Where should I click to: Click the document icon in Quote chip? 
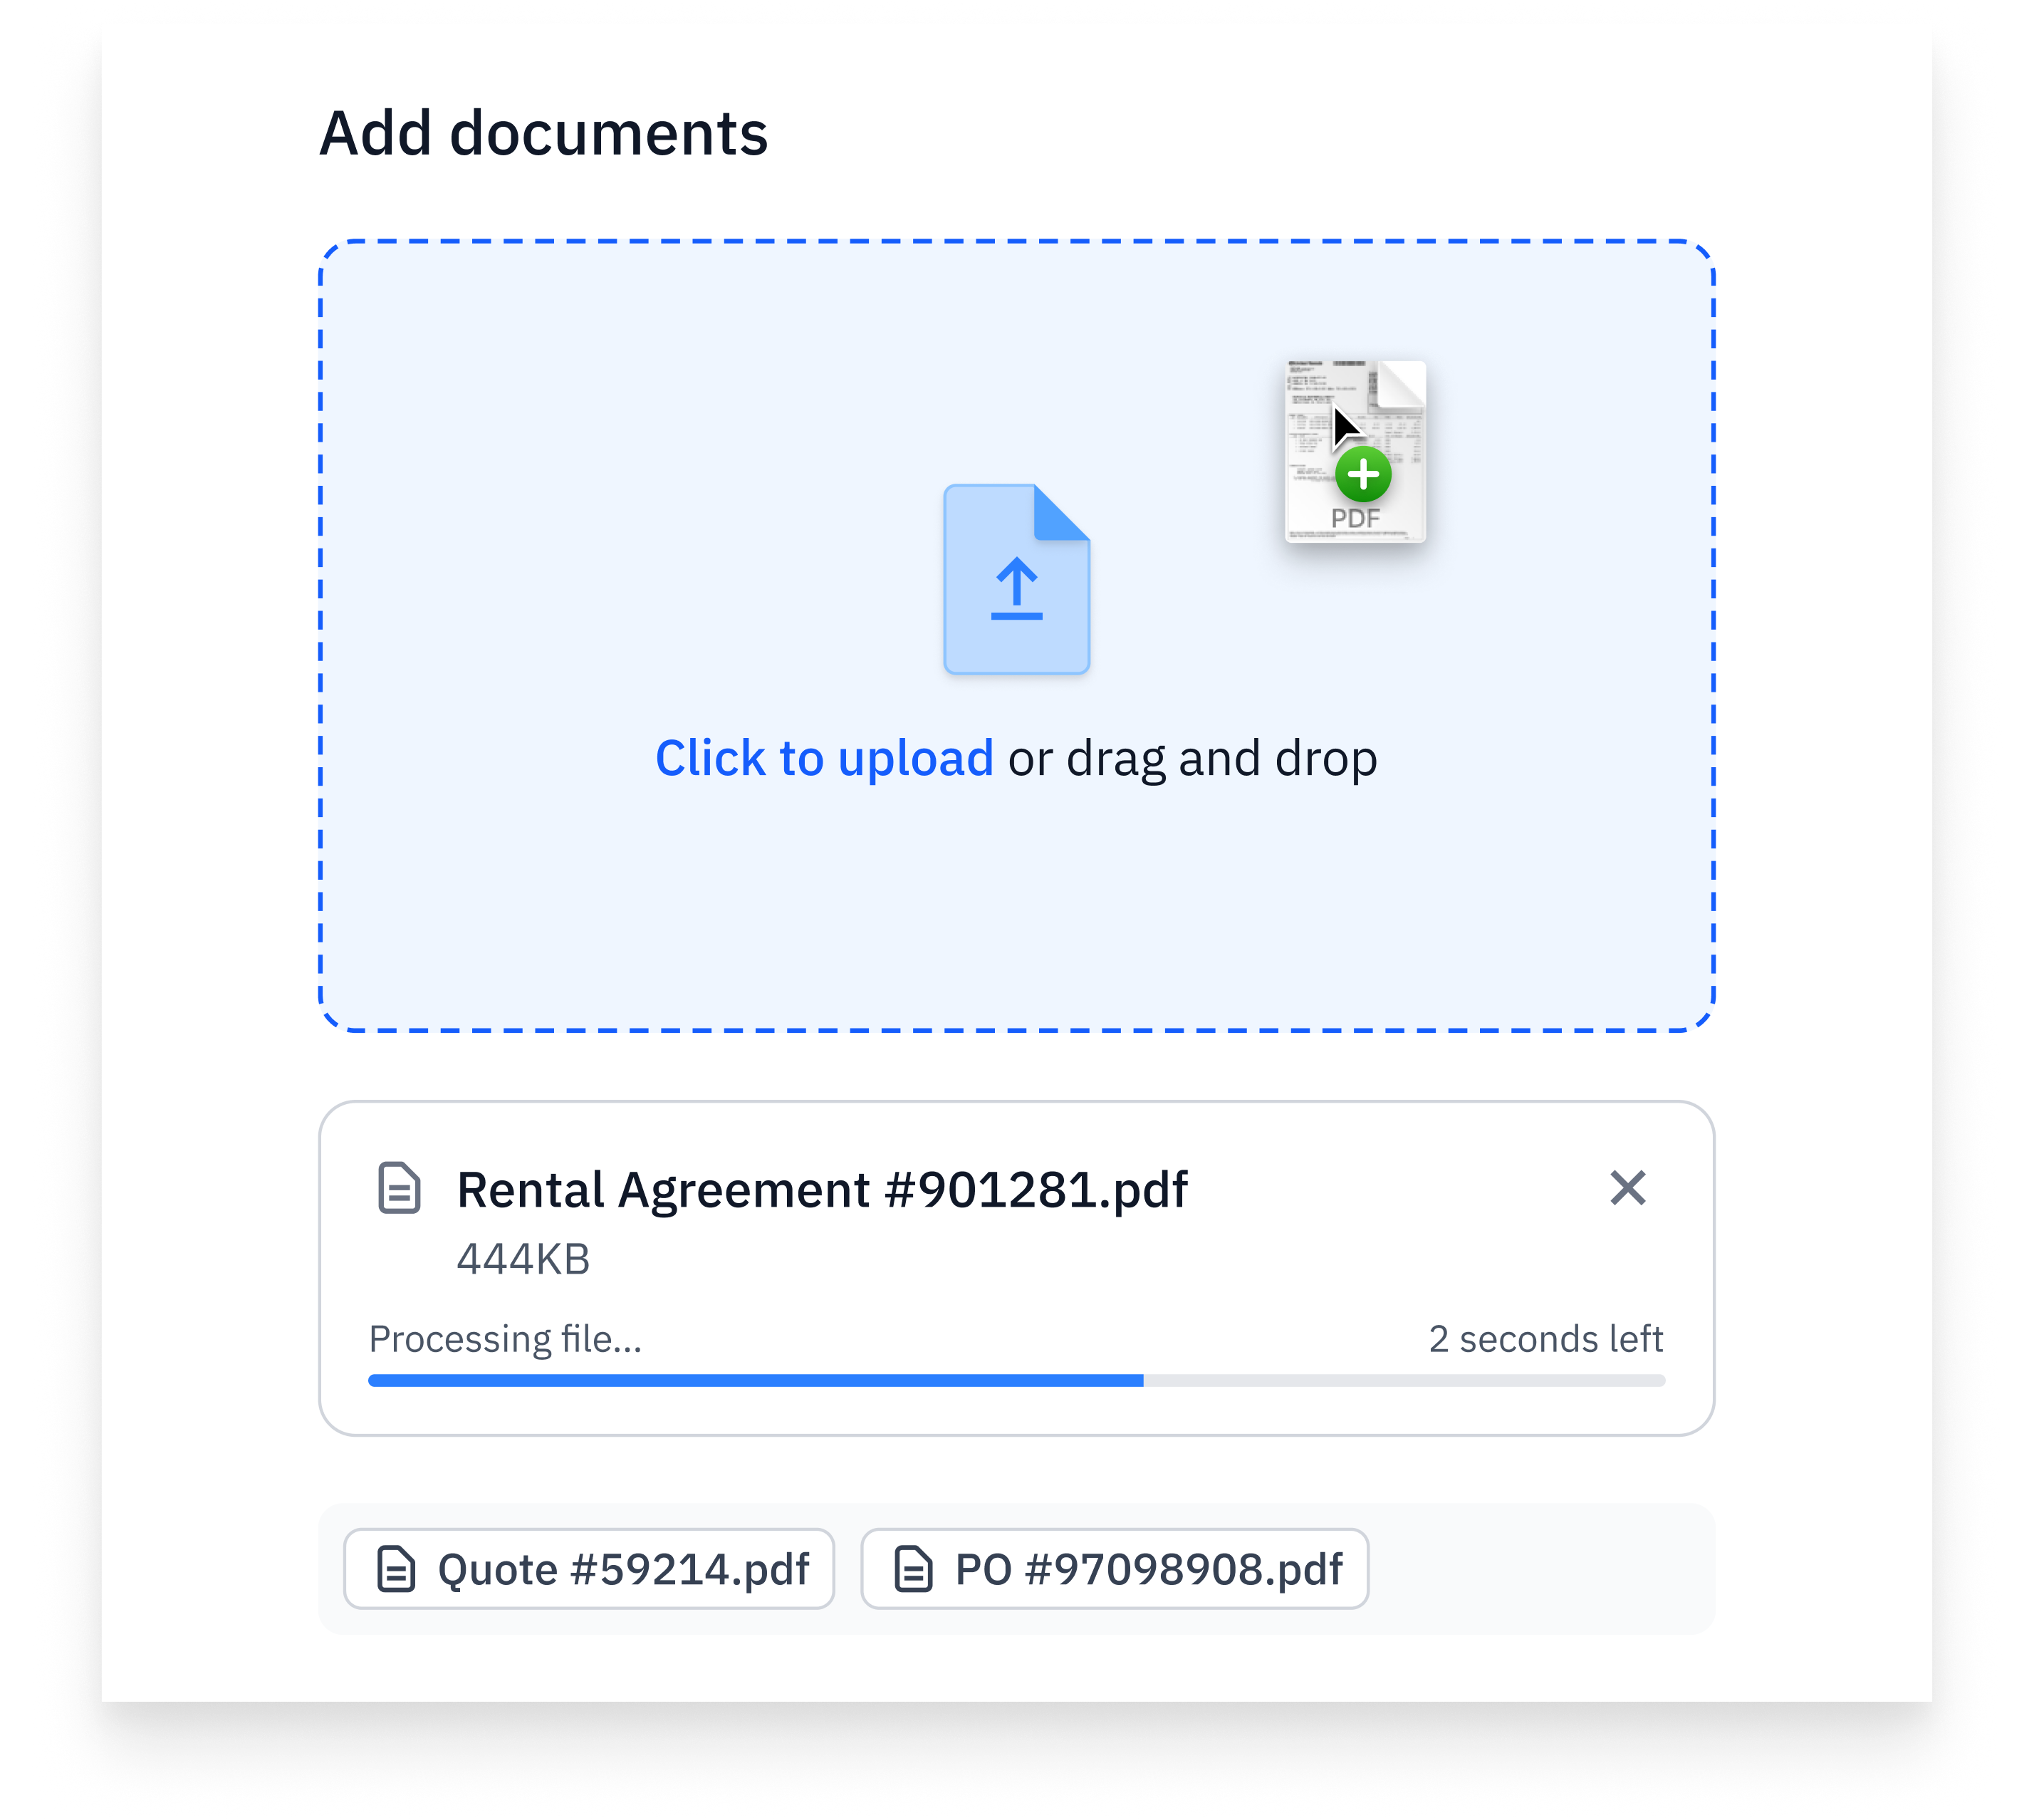point(396,1569)
